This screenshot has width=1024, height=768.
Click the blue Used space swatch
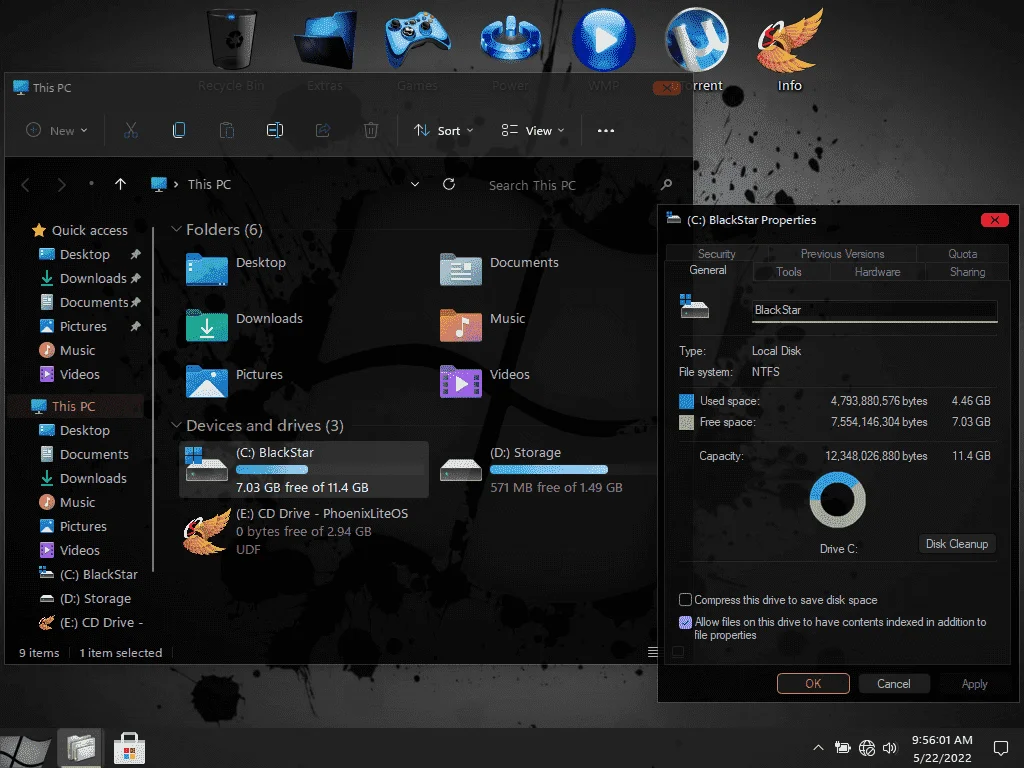(x=686, y=401)
